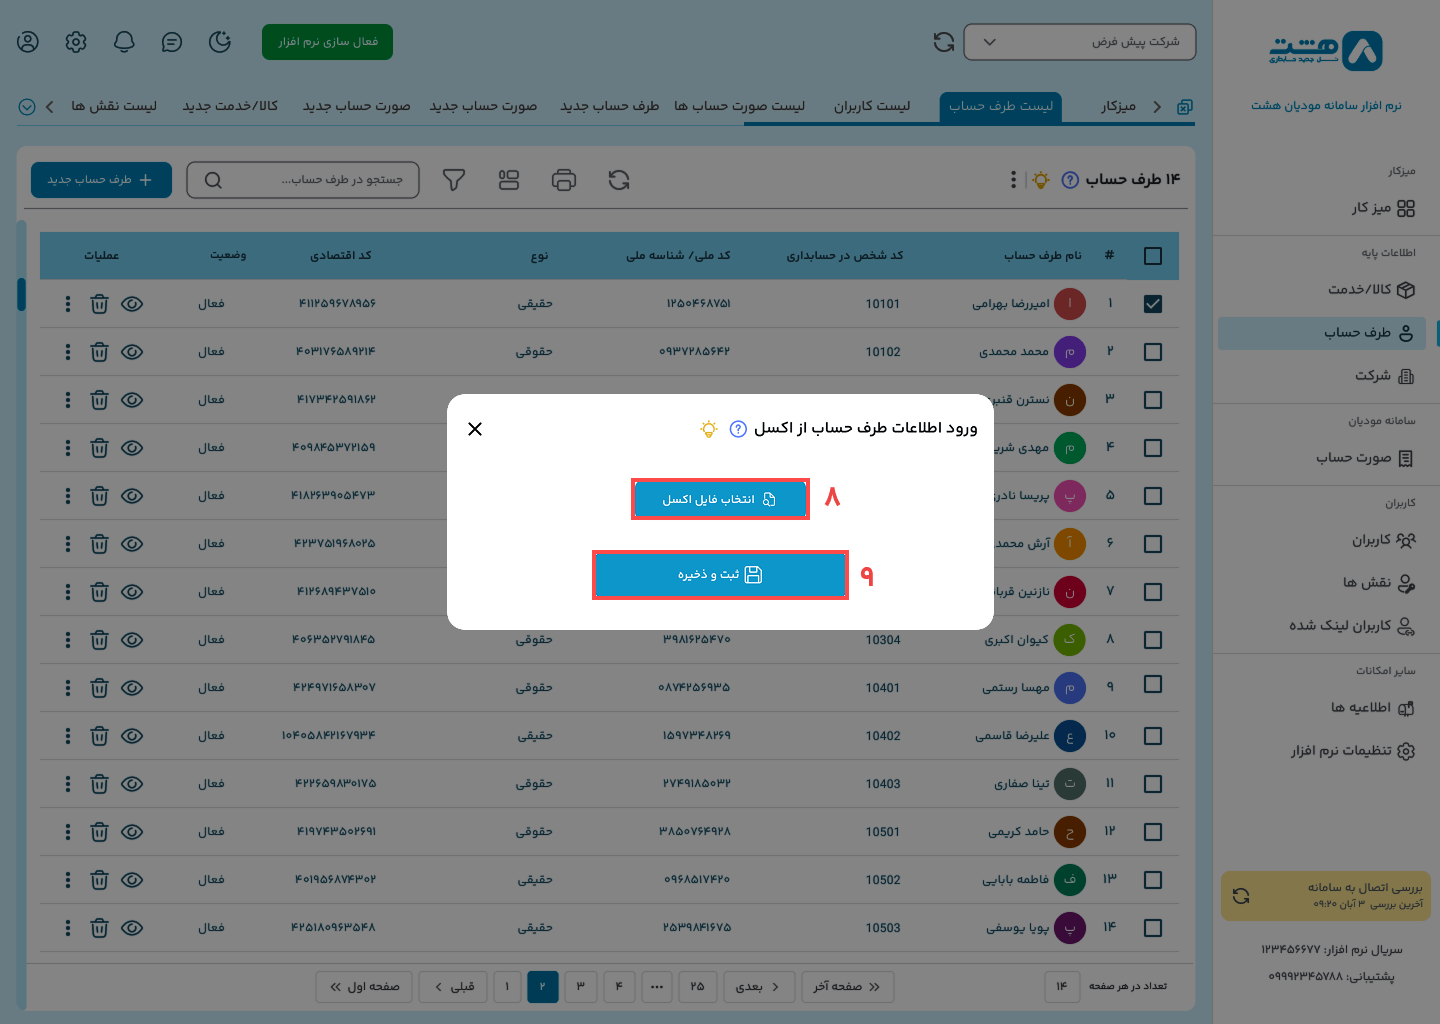Screen dimensions: 1440x1024
Task: Open the items-per-page dropdown showing ۱۴
Action: [x=1062, y=987]
